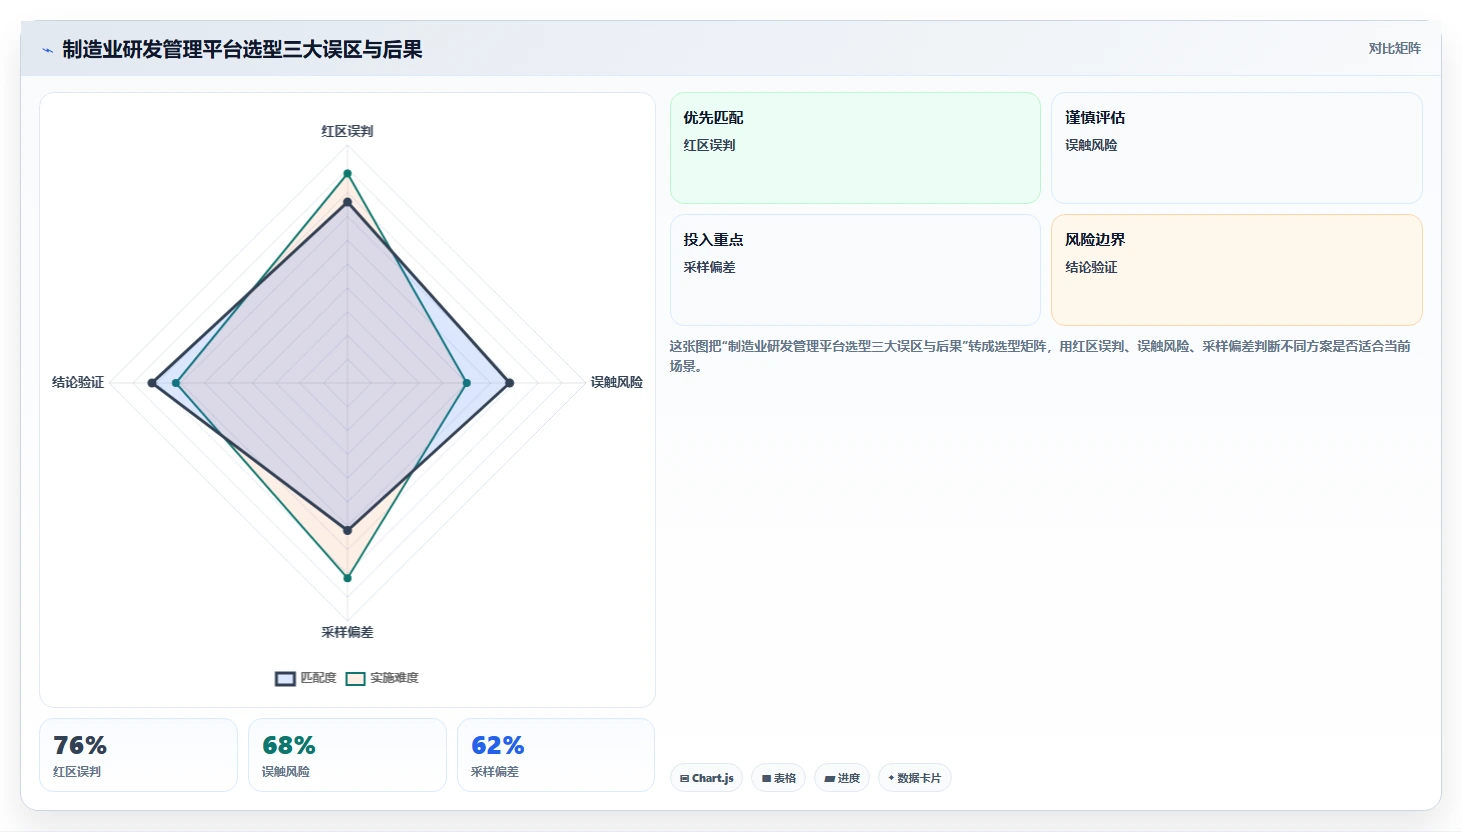Click the 进度 tag
Viewport: 1462px width, 832px height.
click(842, 778)
